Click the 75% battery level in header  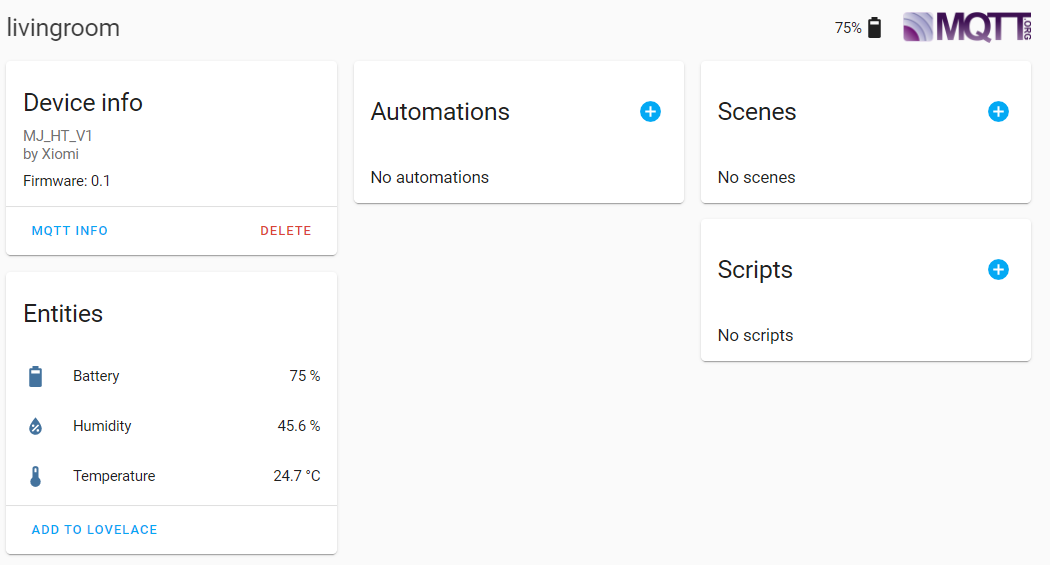point(848,28)
